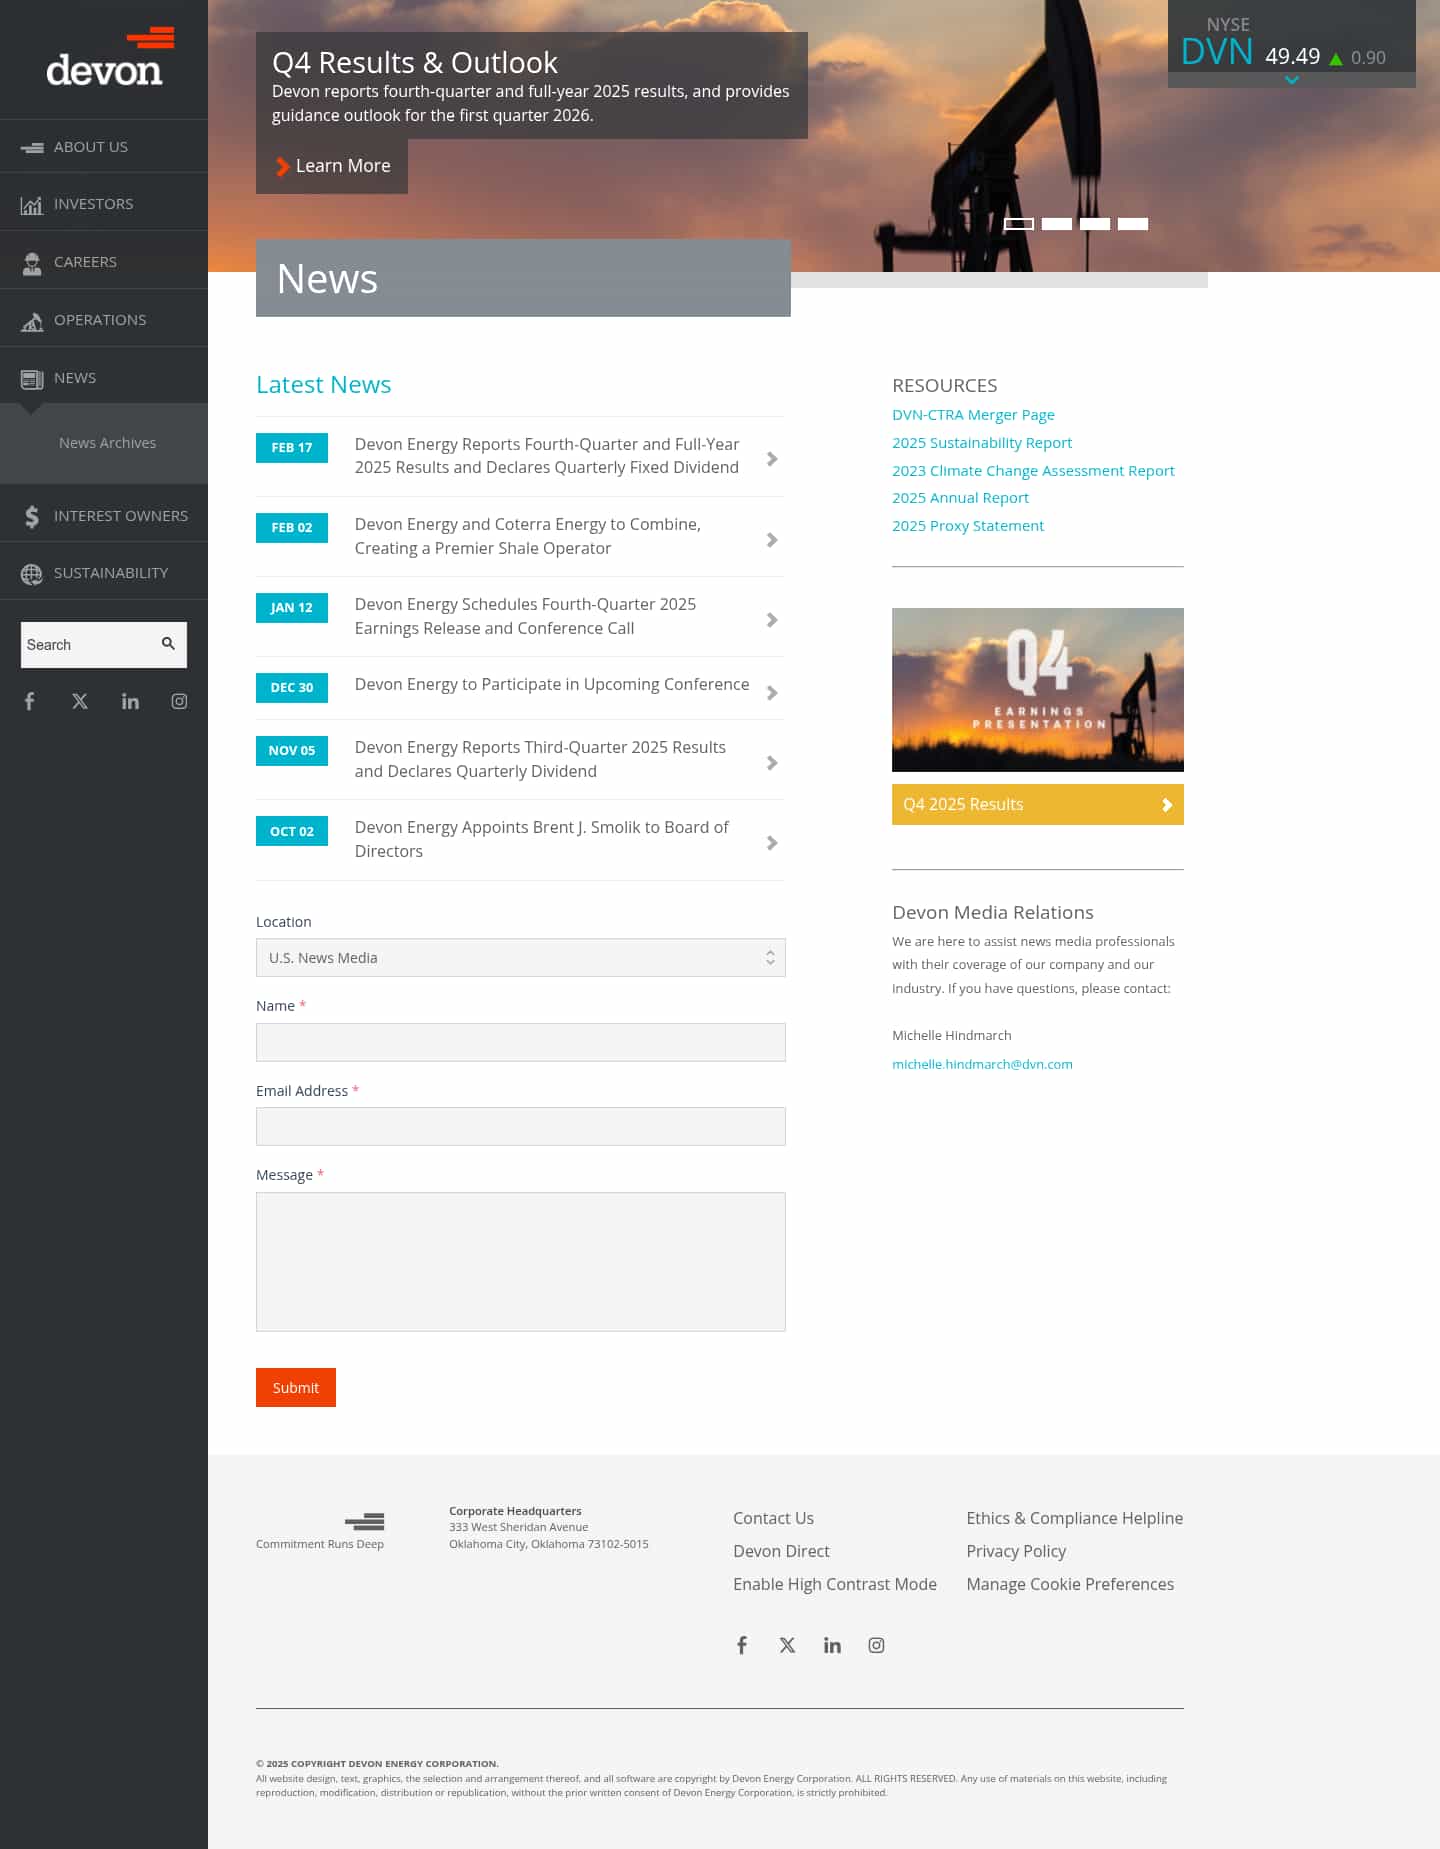This screenshot has width=1440, height=1849.
Task: Open the DVN-CTRA Merger Page link
Action: [x=973, y=415]
